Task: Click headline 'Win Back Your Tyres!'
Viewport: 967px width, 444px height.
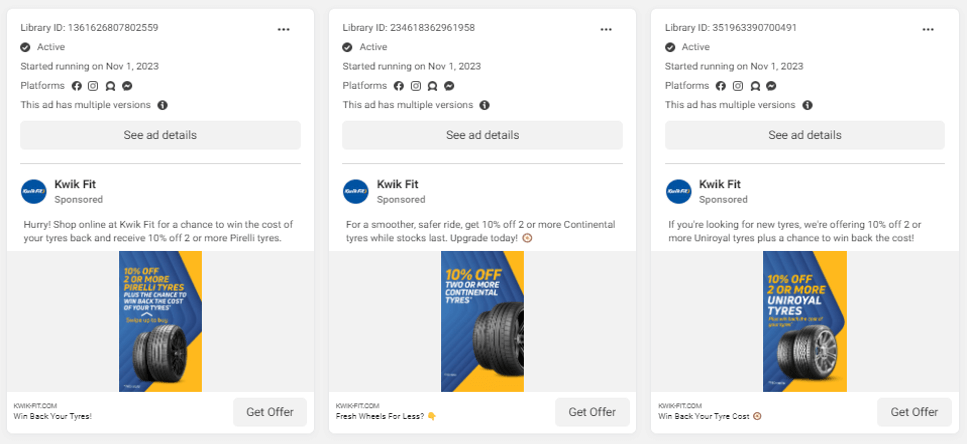Action: (52, 416)
